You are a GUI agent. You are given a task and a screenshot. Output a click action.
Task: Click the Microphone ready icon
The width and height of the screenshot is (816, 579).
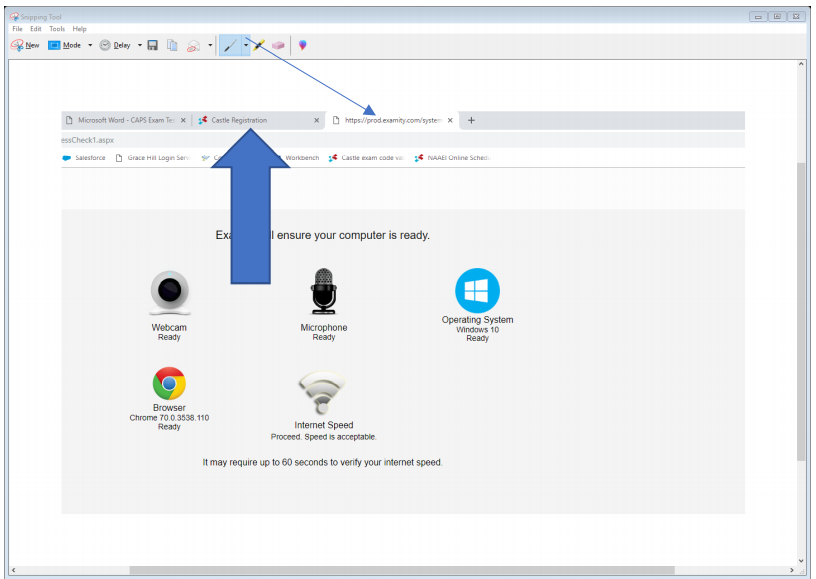[x=323, y=290]
